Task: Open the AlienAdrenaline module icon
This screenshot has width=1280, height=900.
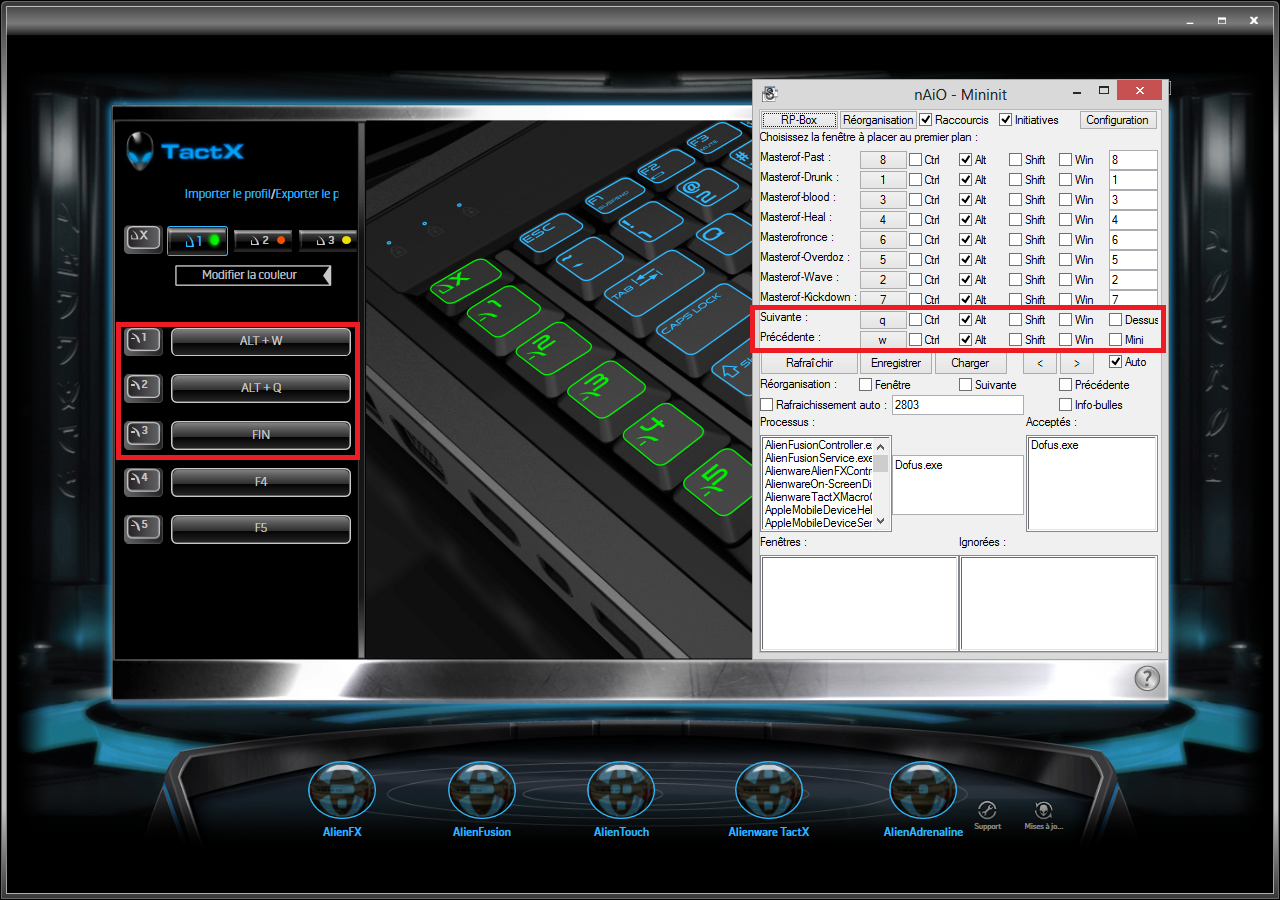Action: pyautogui.click(x=923, y=790)
